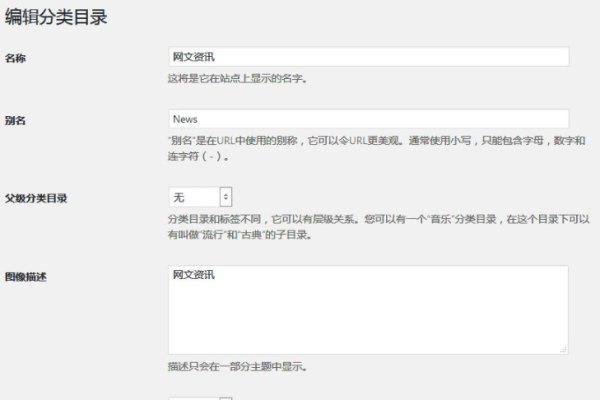Image resolution: width=600 pixels, height=400 pixels.
Task: Click the up-down arrow on the 父级分类目录 select
Action: click(x=225, y=197)
